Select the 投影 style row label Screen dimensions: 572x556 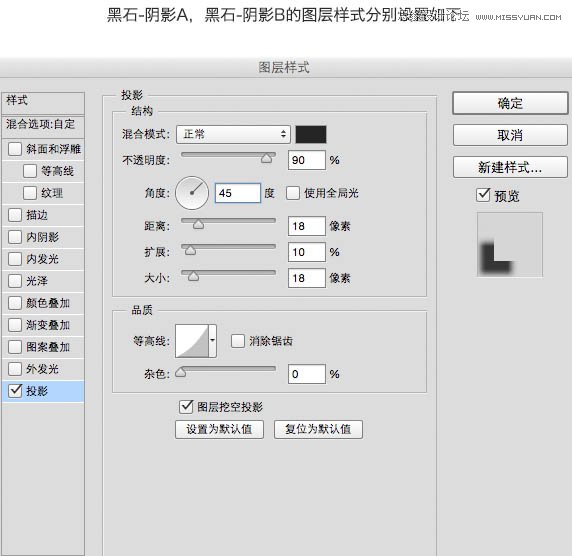(37, 391)
